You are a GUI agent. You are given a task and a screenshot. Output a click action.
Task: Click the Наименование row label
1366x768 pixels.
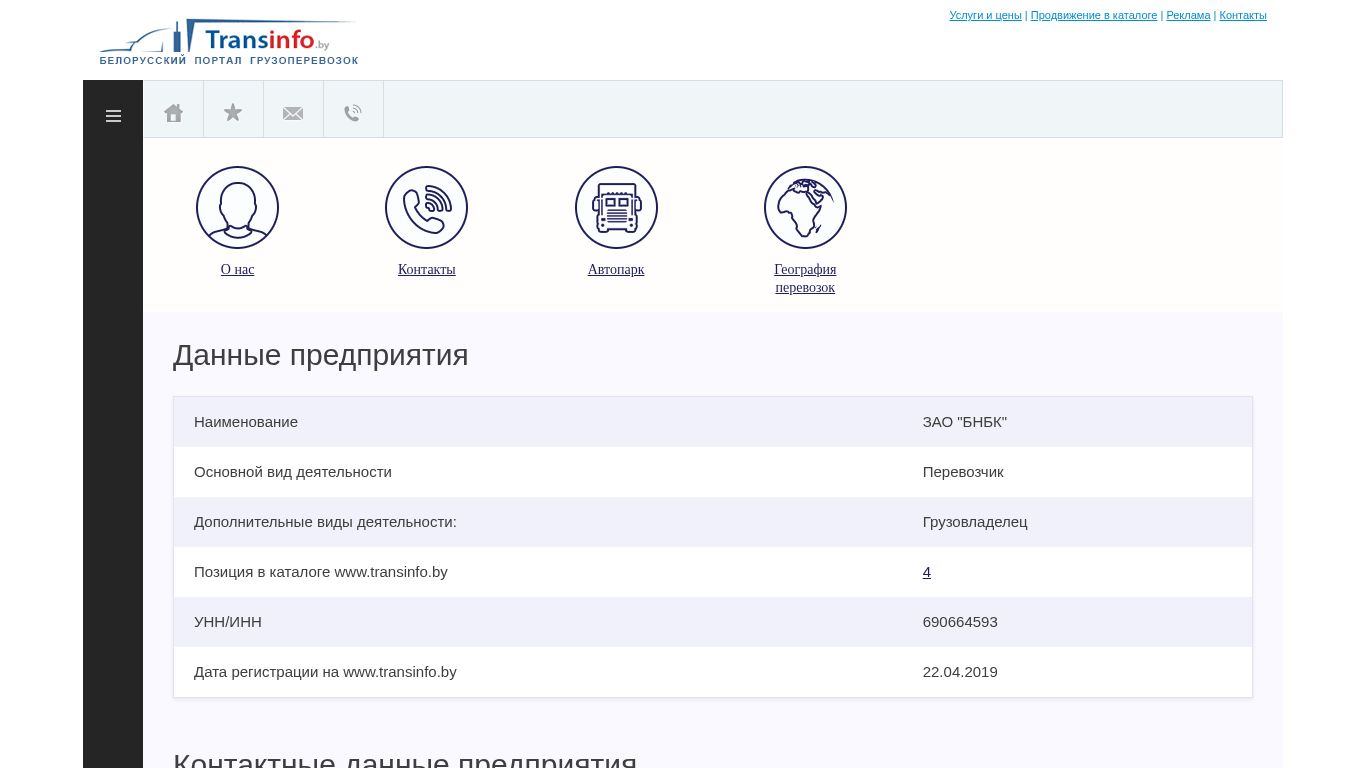coord(246,422)
